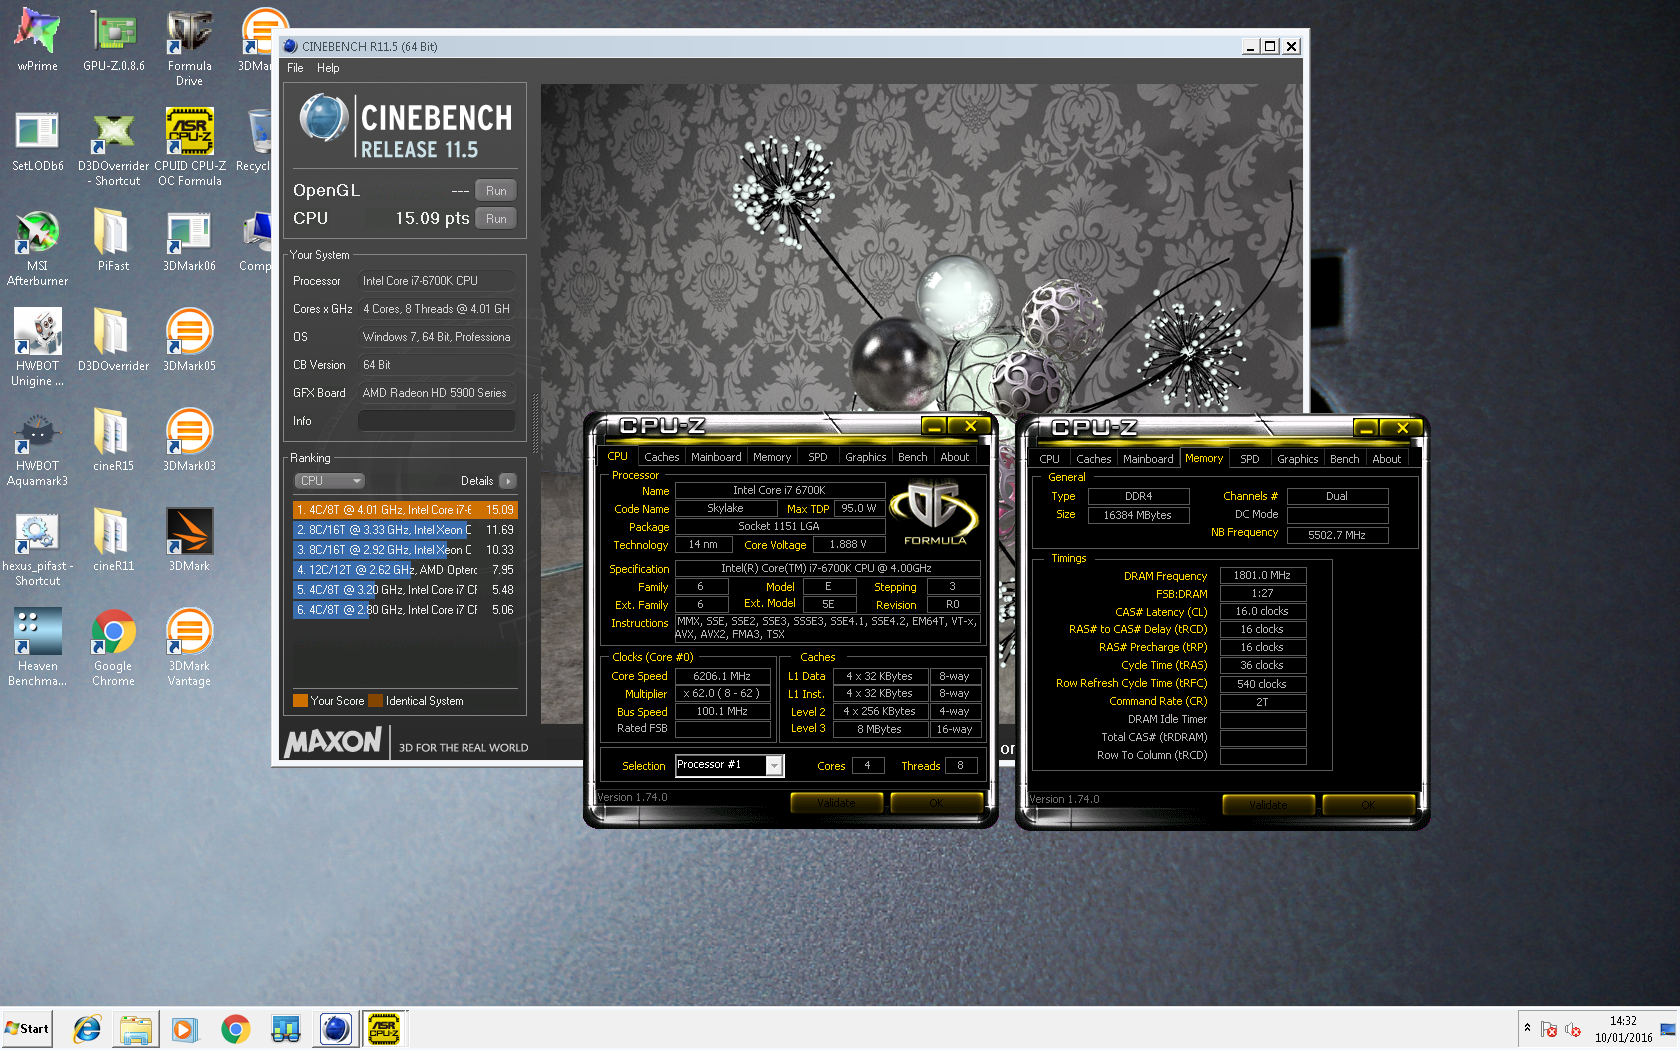The height and width of the screenshot is (1050, 1680).
Task: Select the 3DMark03 desktop icon
Action: [x=189, y=440]
